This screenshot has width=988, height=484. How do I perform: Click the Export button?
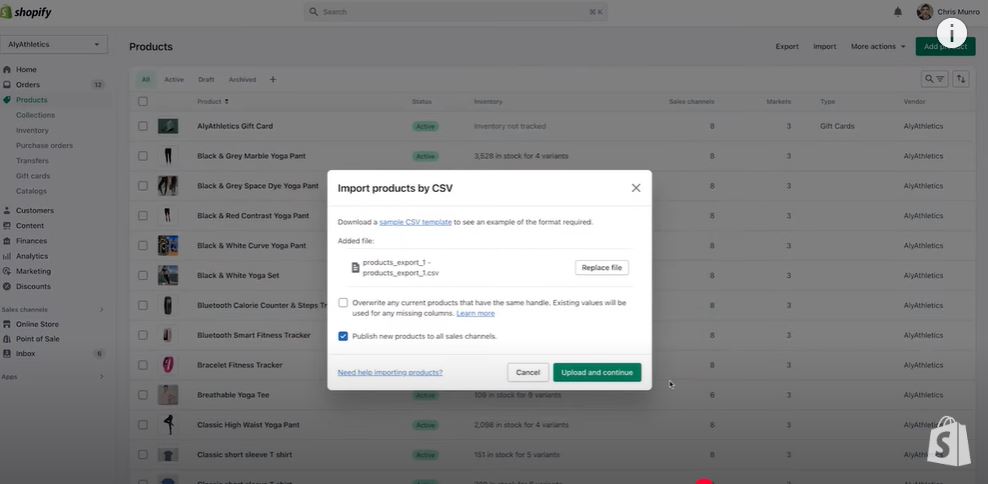(x=787, y=47)
